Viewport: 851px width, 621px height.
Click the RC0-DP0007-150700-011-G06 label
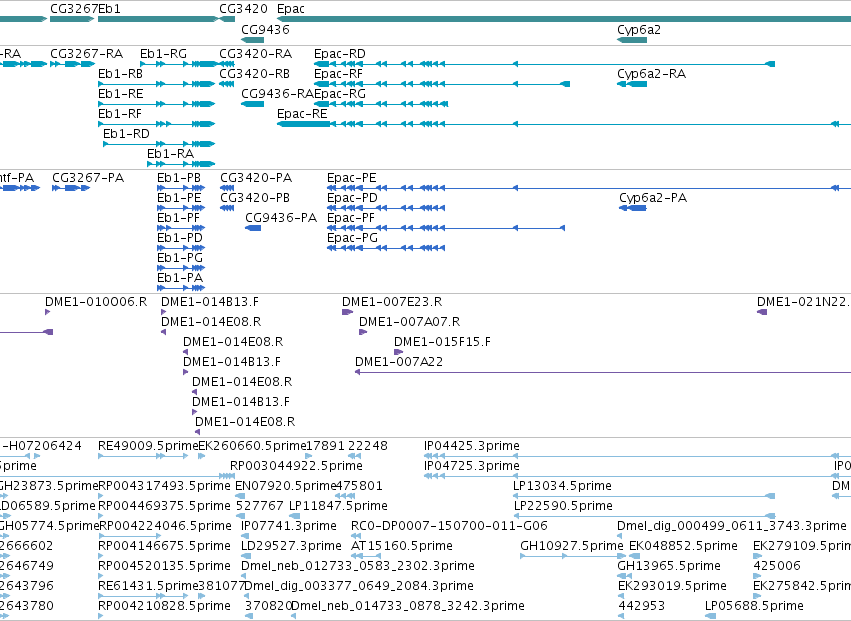(x=449, y=526)
